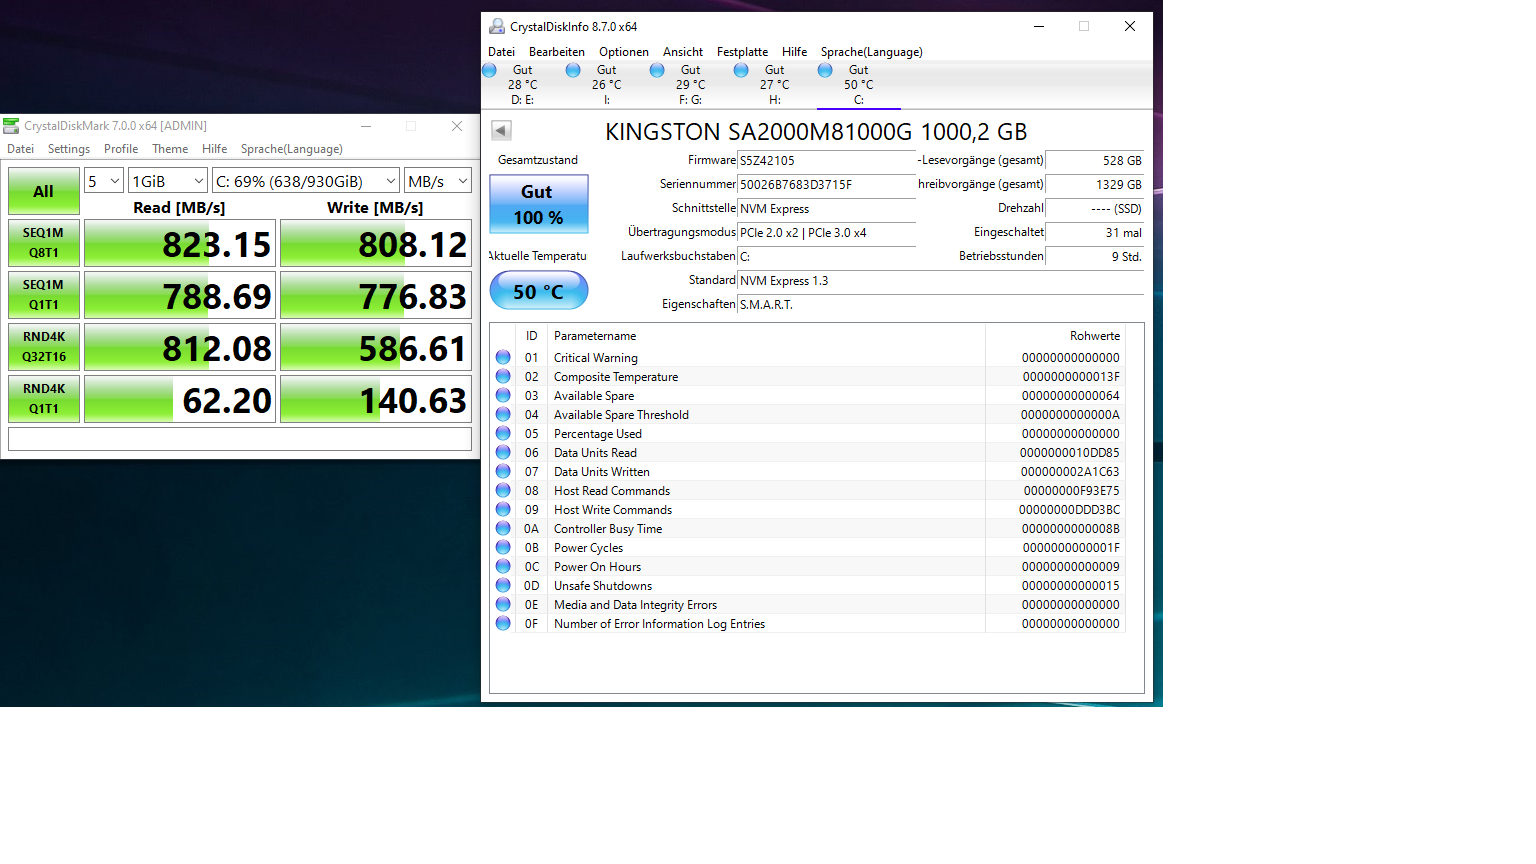Click RND4K Q1T1 write result 140.63
1536x864 pixels.
376,399
